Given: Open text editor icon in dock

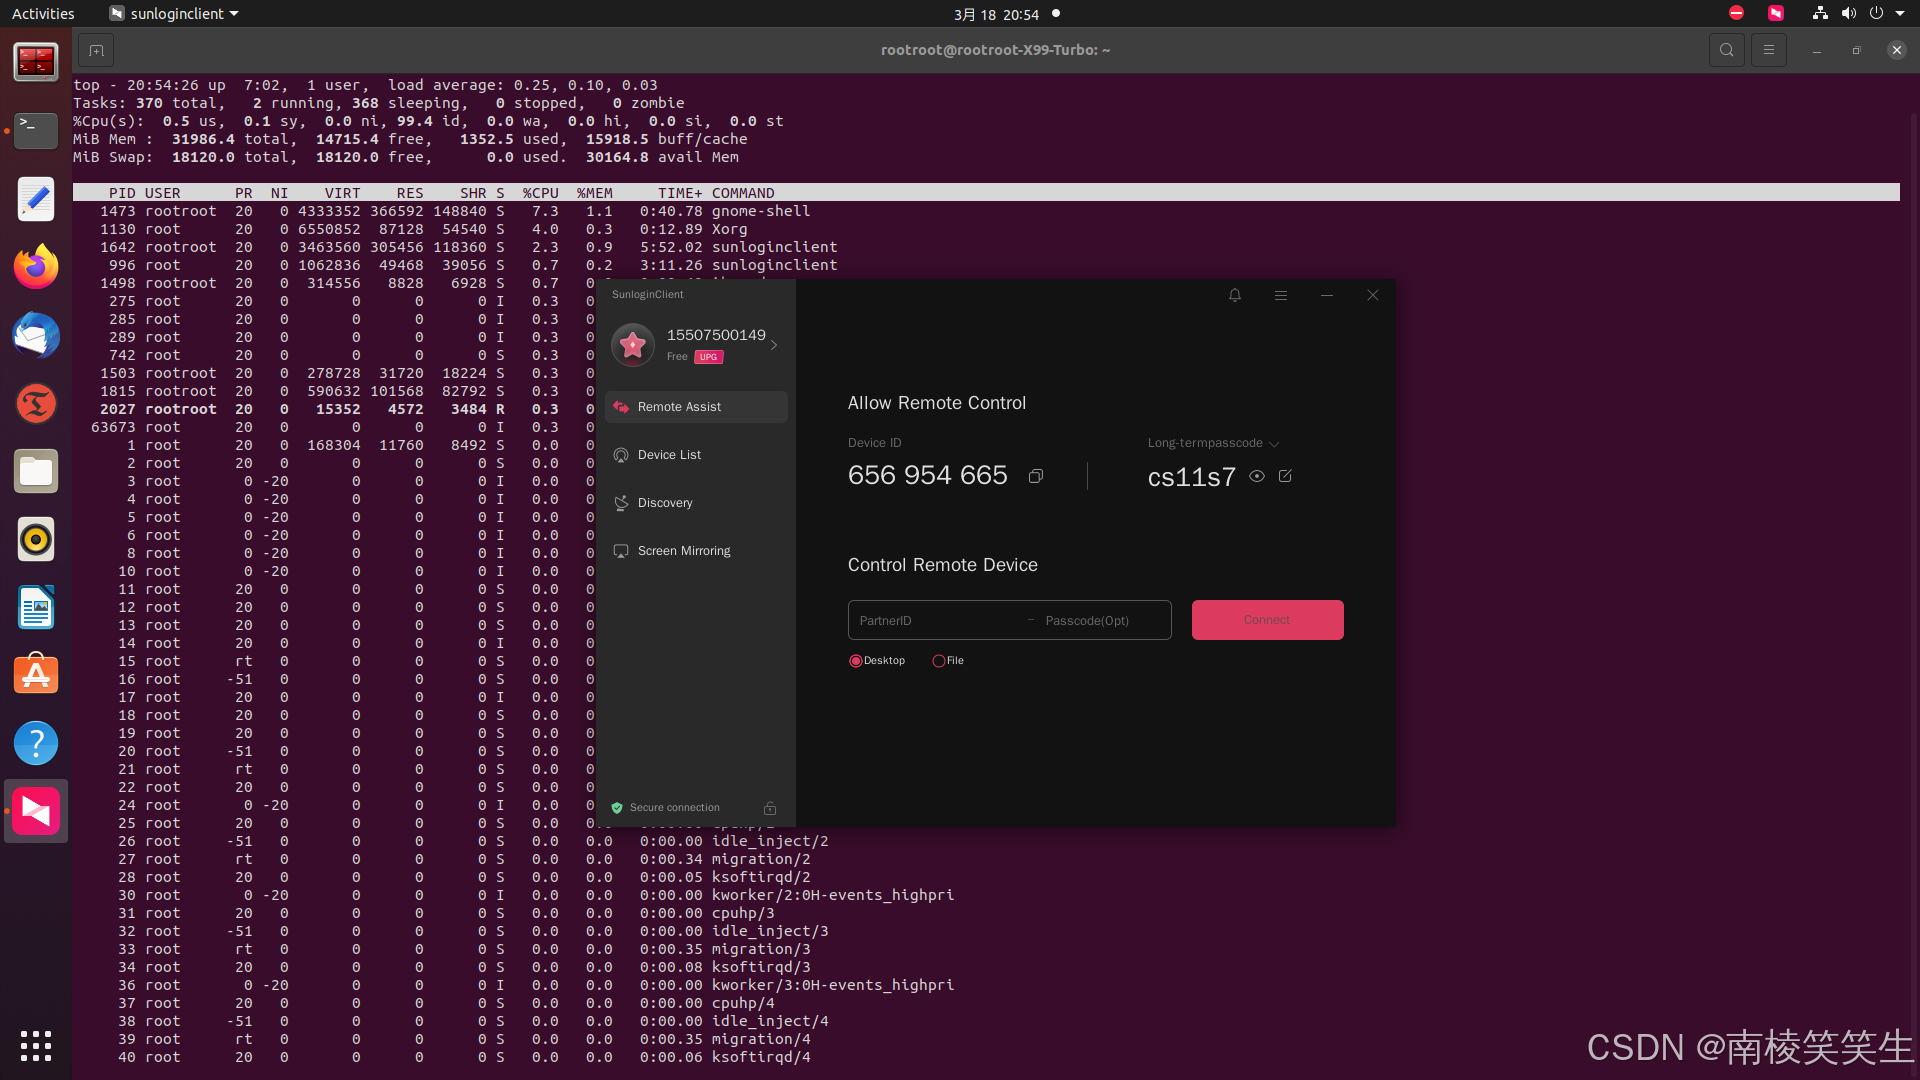Looking at the screenshot, I should click(x=36, y=199).
